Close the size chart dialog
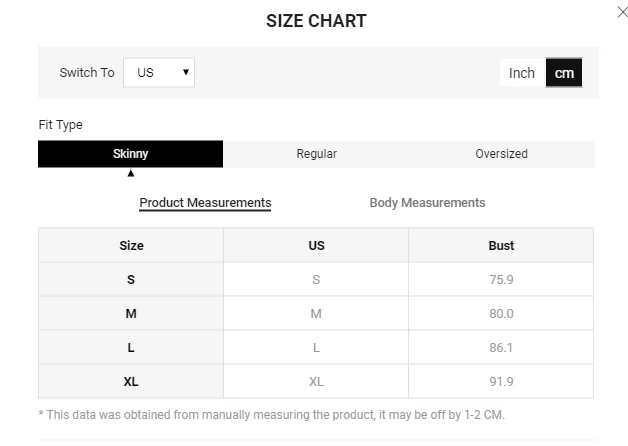Image resolution: width=628 pixels, height=446 pixels. pos(622,12)
